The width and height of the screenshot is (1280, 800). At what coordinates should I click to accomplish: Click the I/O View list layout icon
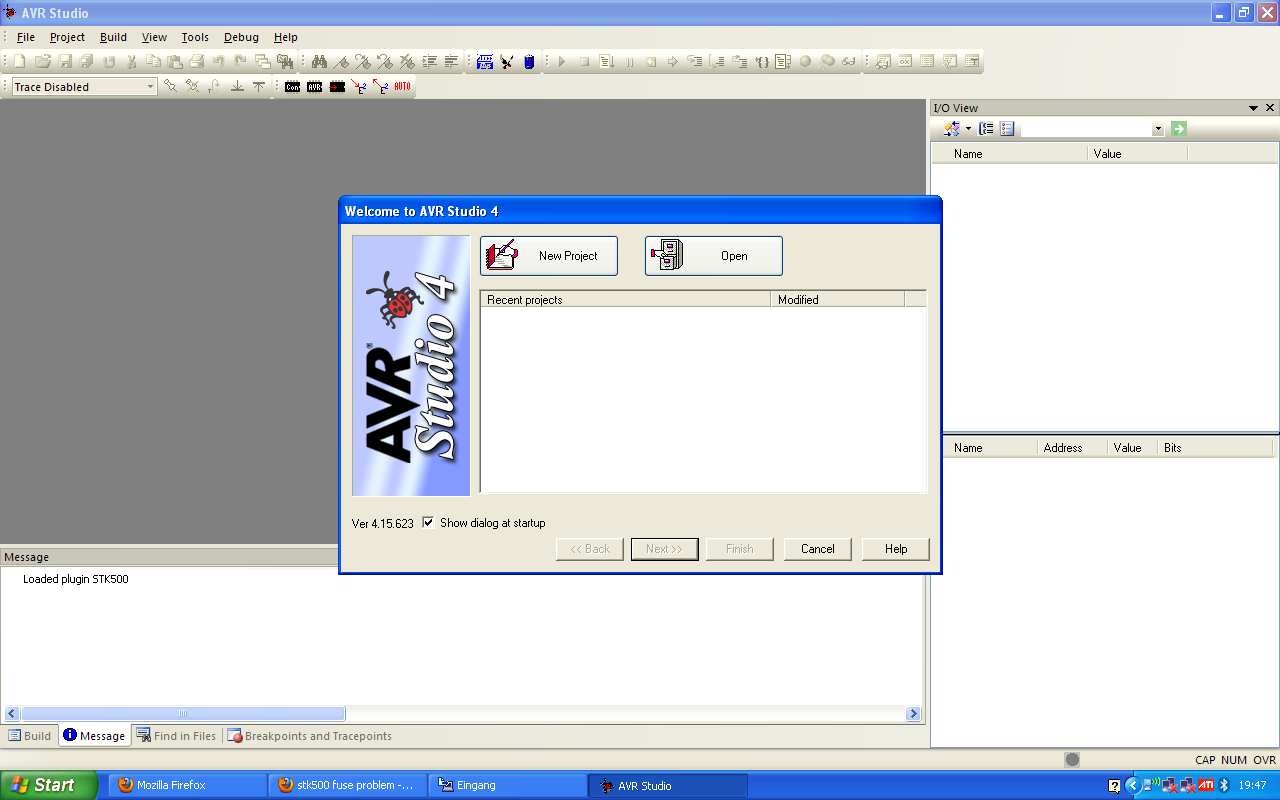[1007, 129]
